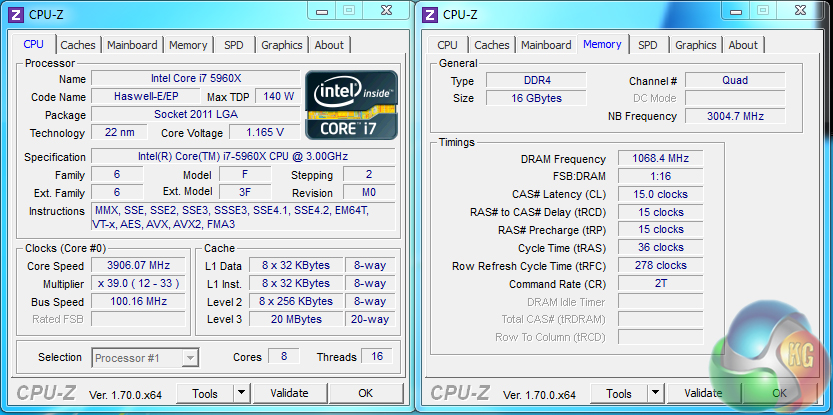This screenshot has height=415, width=833.
Task: Click the Code Name value Haswell-E/EP
Action: 146,96
